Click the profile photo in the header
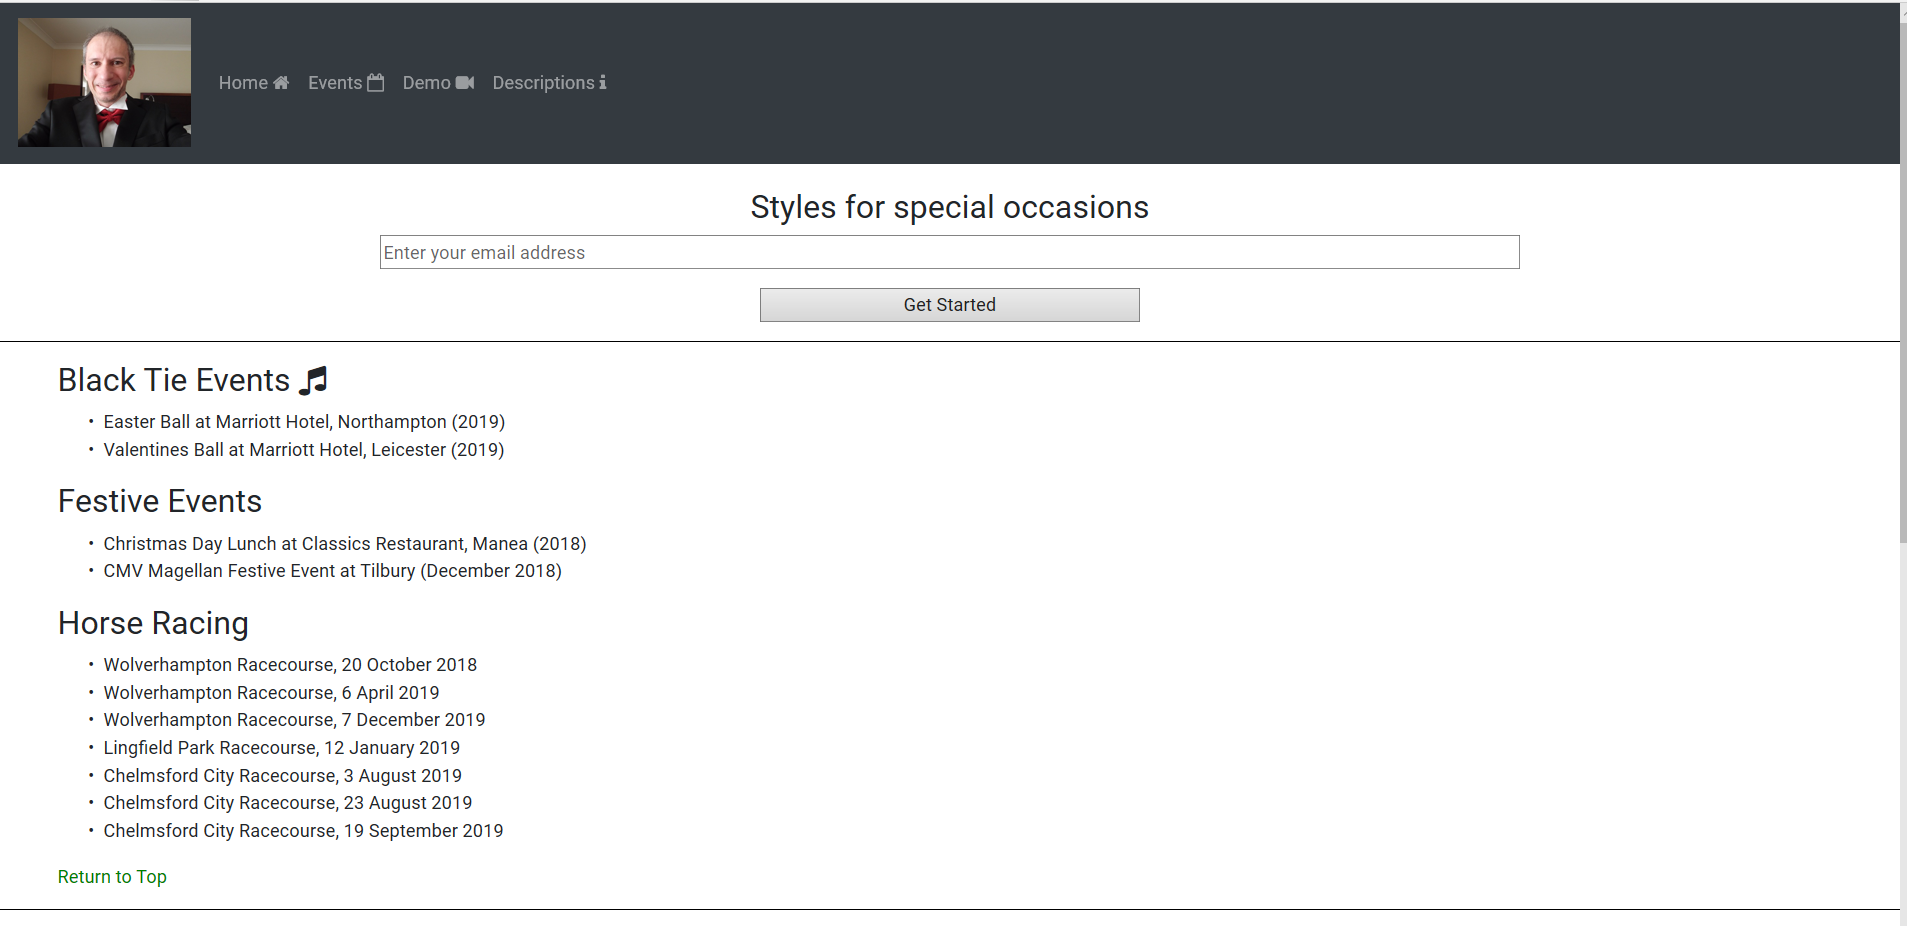Viewport: 1907px width, 926px height. click(104, 83)
